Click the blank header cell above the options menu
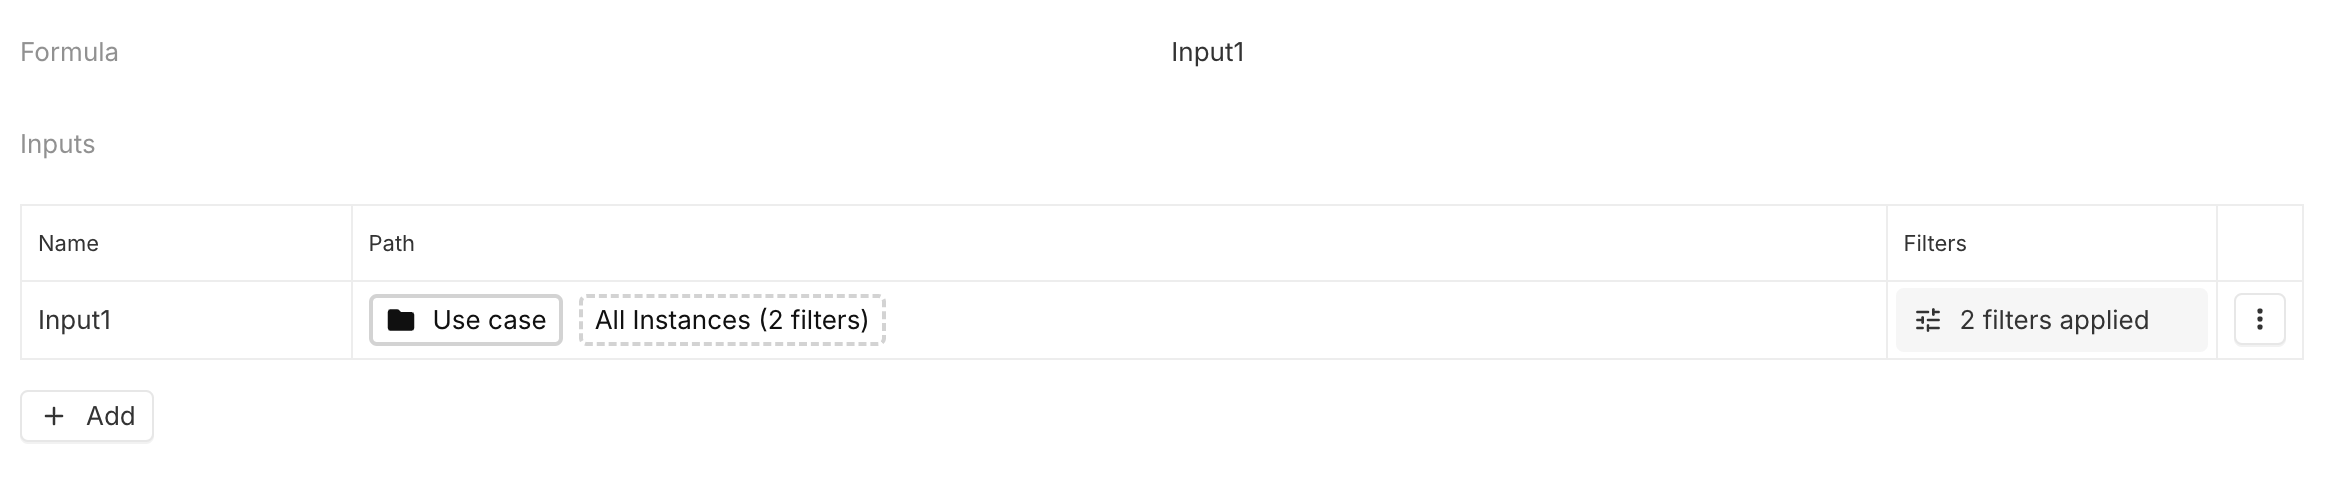The image size is (2334, 478). coord(2259,243)
